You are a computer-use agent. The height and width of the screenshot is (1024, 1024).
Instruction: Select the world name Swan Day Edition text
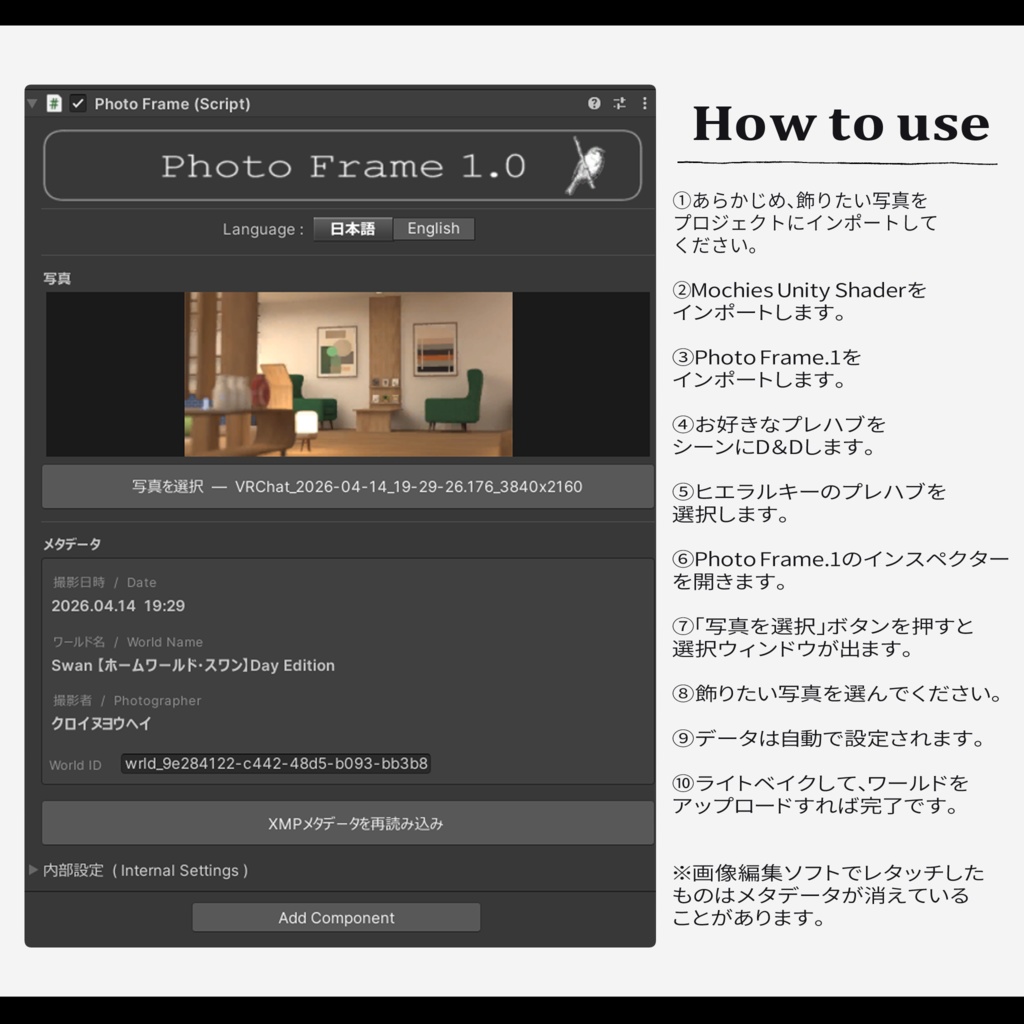195,664
